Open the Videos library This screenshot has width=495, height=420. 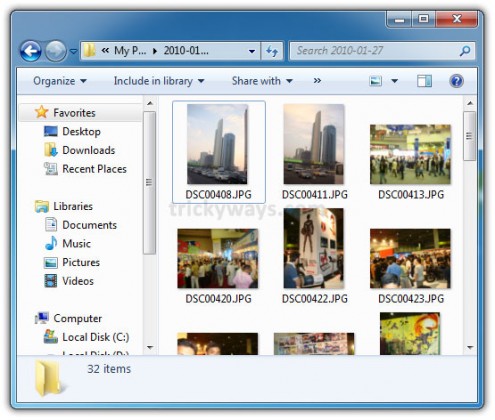78,281
